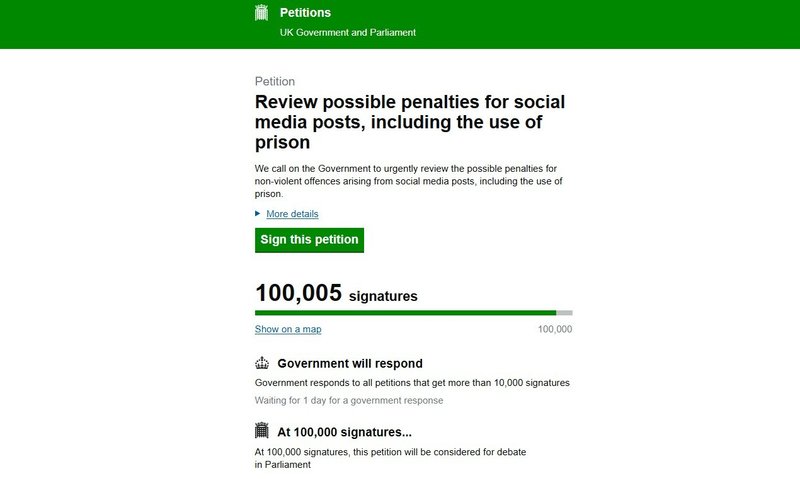The image size is (800, 479).
Task: Open the Show on a map link
Action: 288,329
